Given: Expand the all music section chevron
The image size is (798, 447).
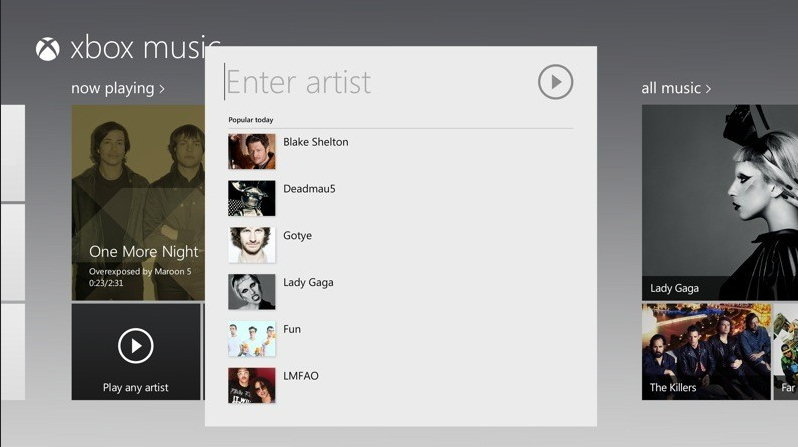Looking at the screenshot, I should pyautogui.click(x=708, y=89).
